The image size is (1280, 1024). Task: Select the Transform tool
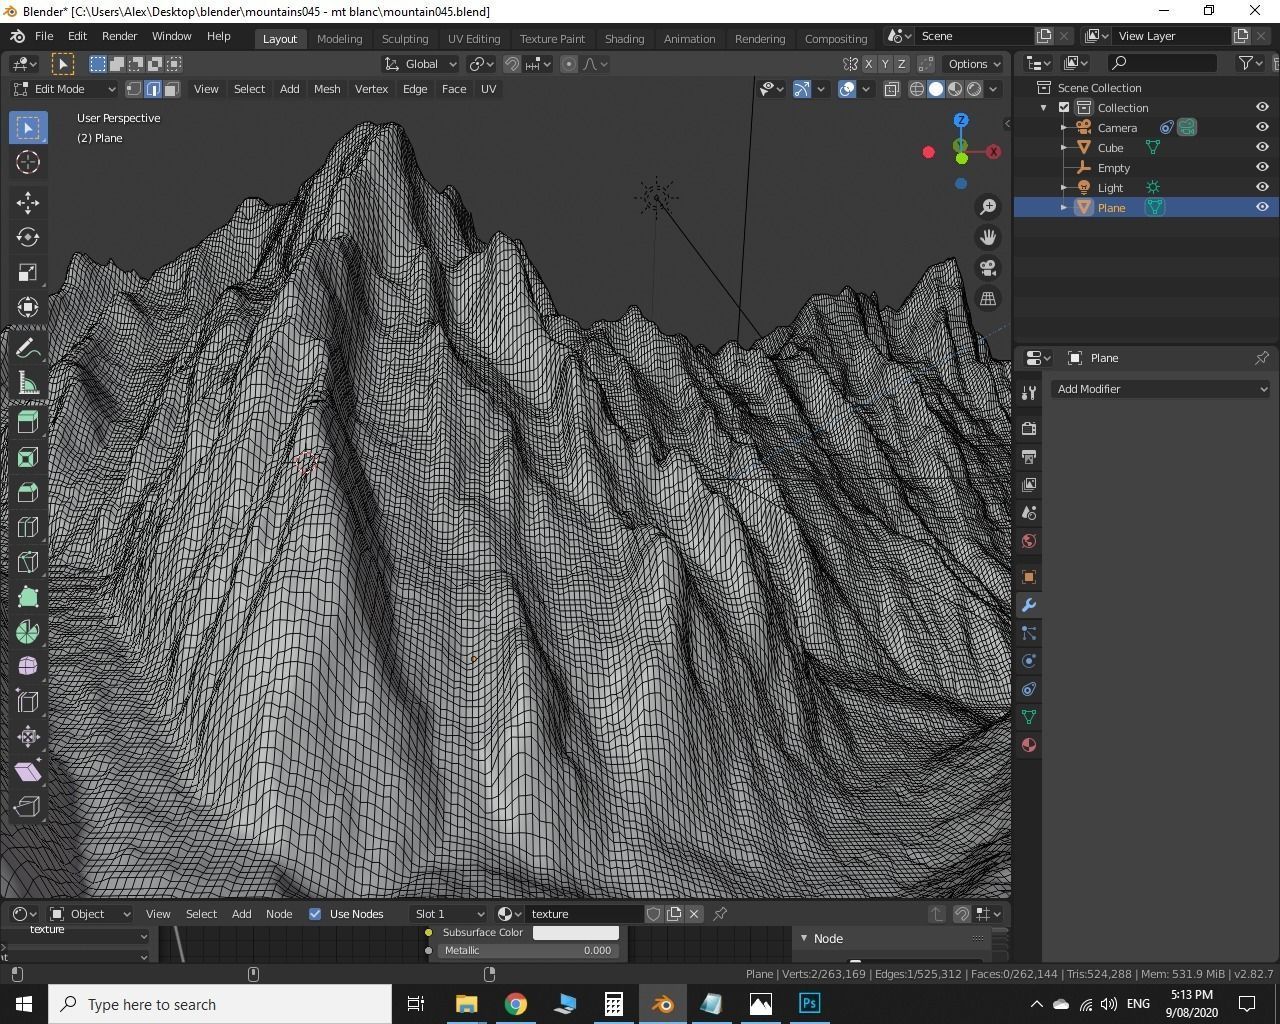[27, 307]
